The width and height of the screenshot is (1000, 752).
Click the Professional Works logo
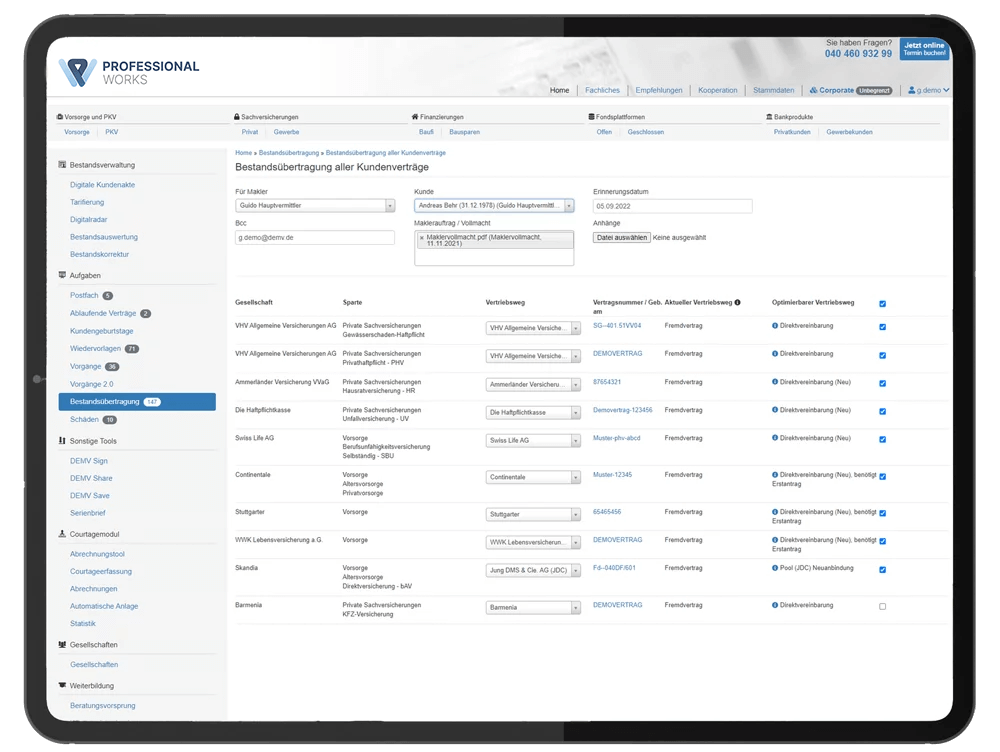[129, 72]
